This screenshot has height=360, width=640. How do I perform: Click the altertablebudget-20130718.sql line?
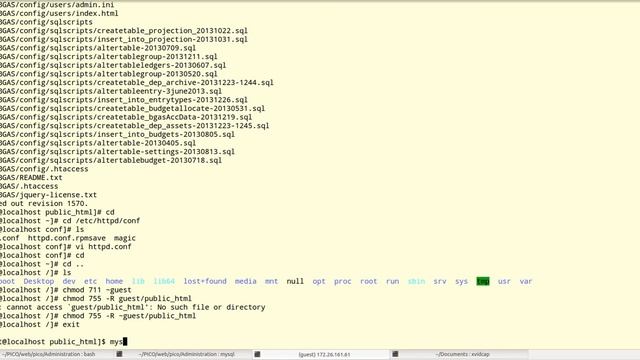click(x=111, y=160)
